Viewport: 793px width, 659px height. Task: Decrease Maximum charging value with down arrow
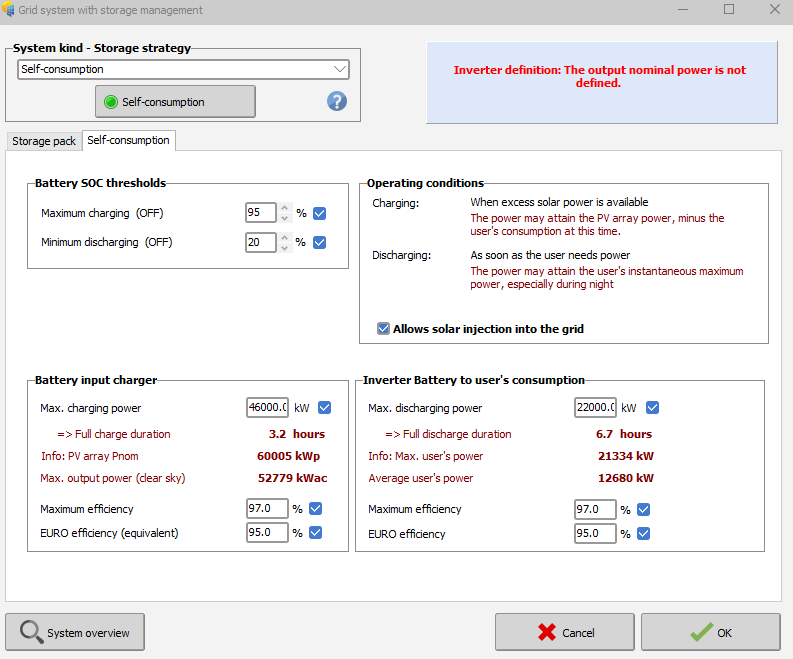[285, 218]
